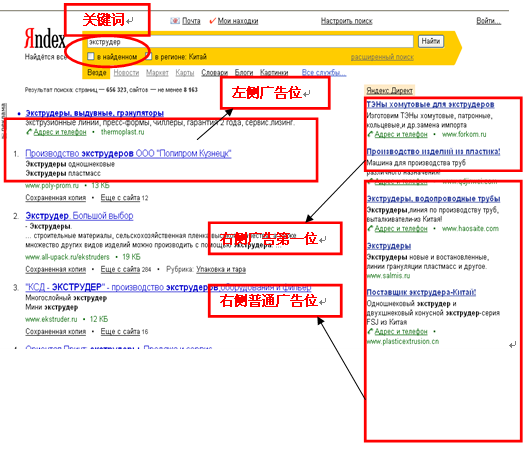
Task: Click the www.poly-prom.ru green URL
Action: [x=52, y=186]
